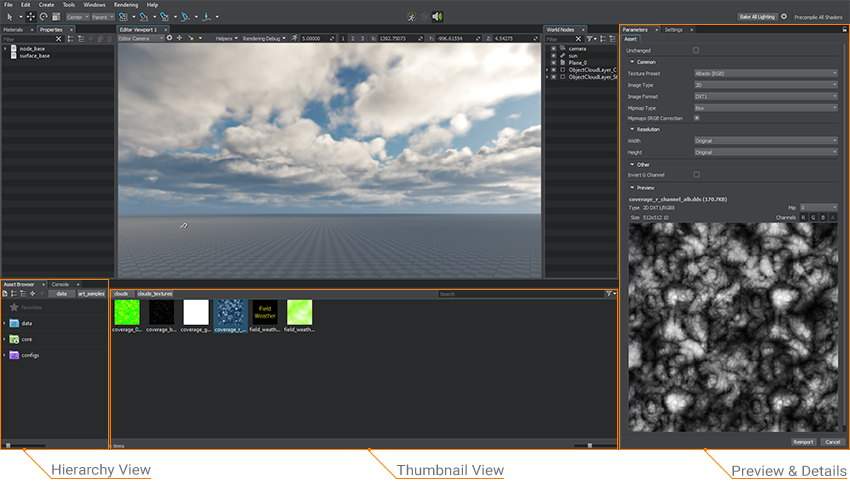Click the play/run animation icon in top toolbar
This screenshot has width=850, height=488.
click(413, 17)
